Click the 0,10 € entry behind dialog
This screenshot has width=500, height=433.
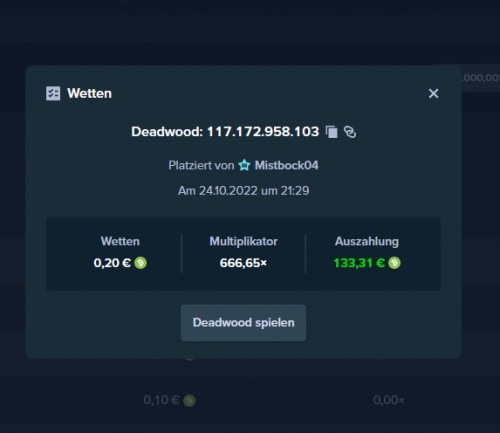click(161, 400)
